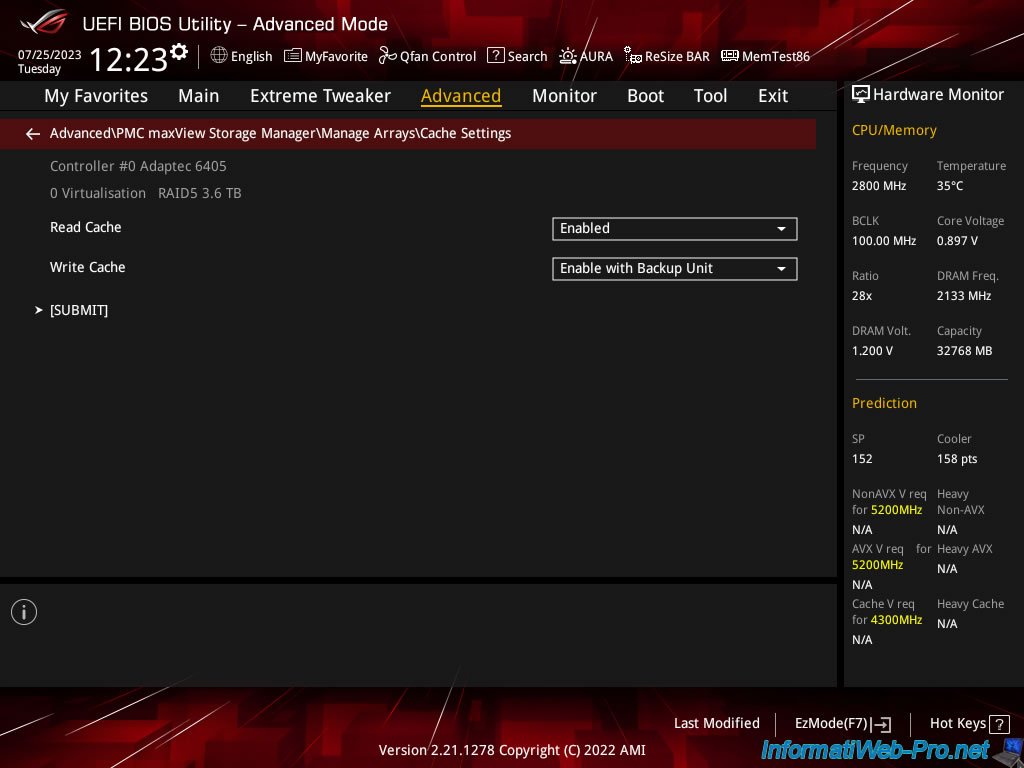Viewport: 1024px width, 768px height.
Task: Open the Extreme Tweaker tab
Action: tap(320, 96)
